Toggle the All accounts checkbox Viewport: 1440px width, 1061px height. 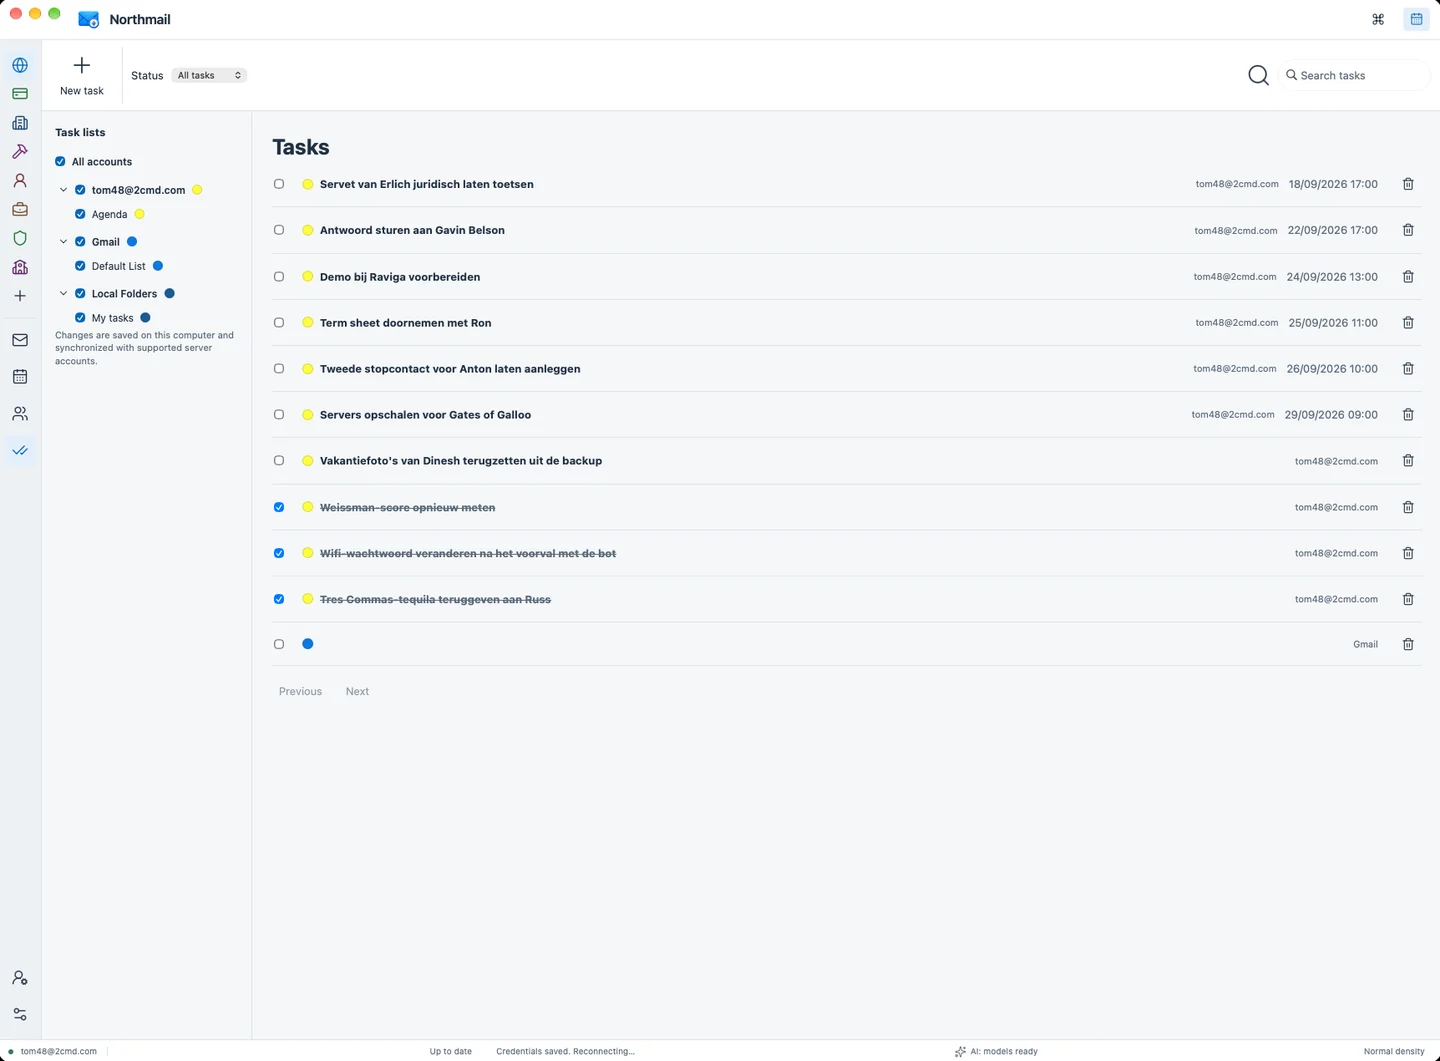pos(60,161)
